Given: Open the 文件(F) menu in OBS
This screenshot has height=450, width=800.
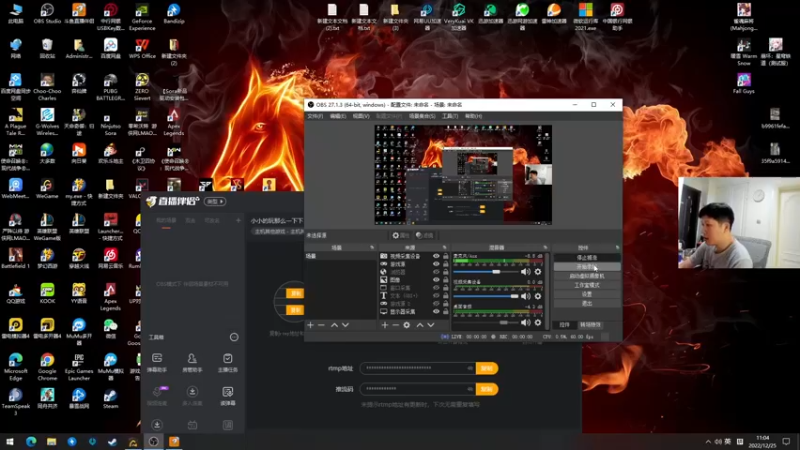Looking at the screenshot, I should tap(315, 116).
